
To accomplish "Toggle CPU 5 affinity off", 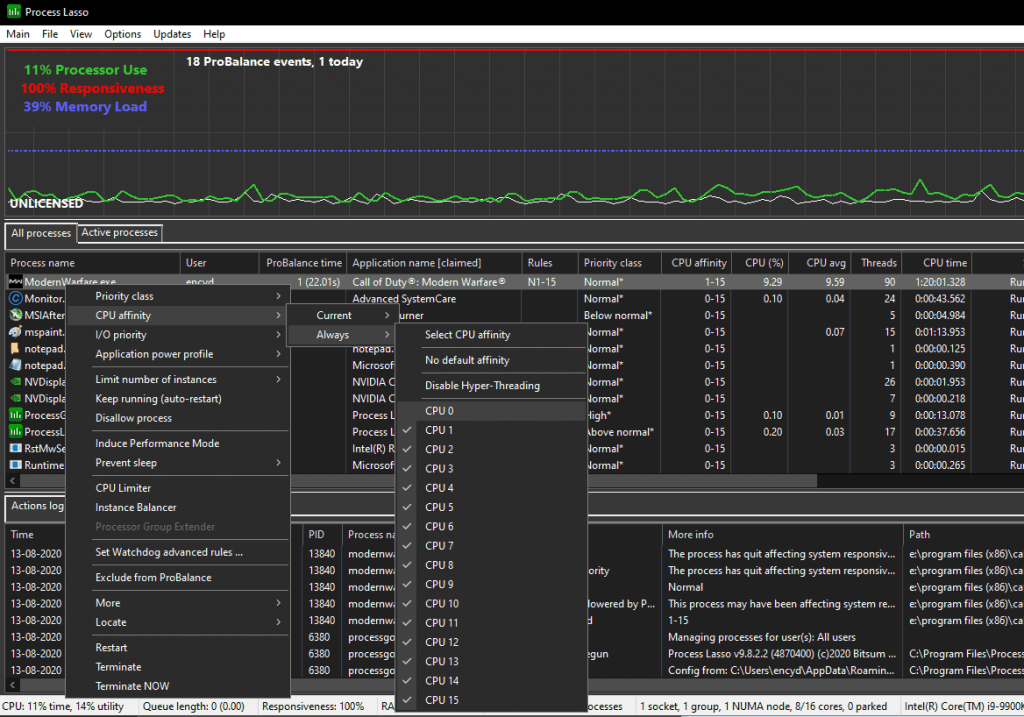I will pyautogui.click(x=491, y=507).
